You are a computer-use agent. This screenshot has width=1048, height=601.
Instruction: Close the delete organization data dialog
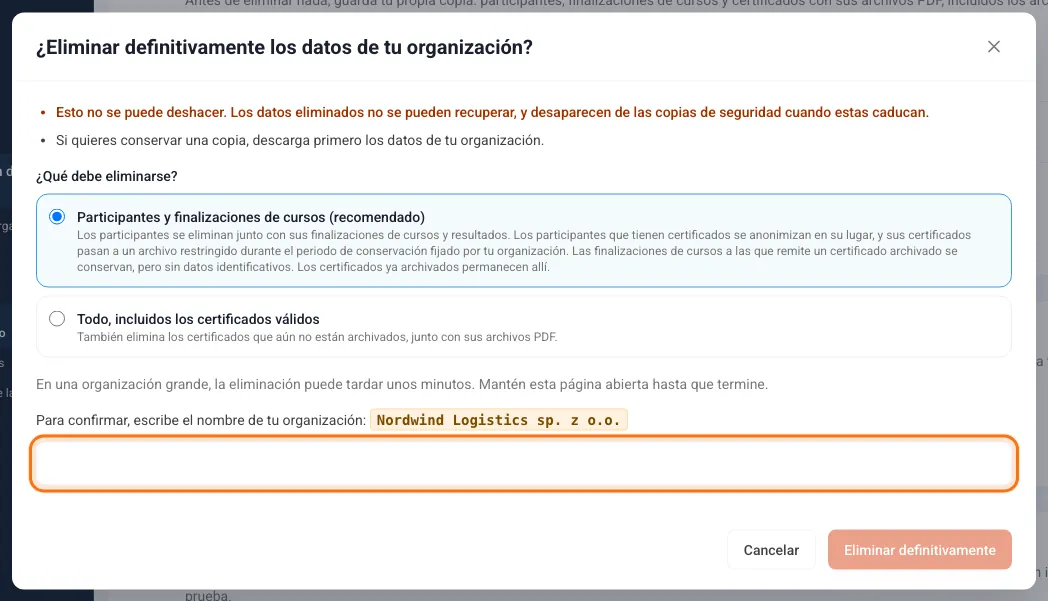coord(994,47)
